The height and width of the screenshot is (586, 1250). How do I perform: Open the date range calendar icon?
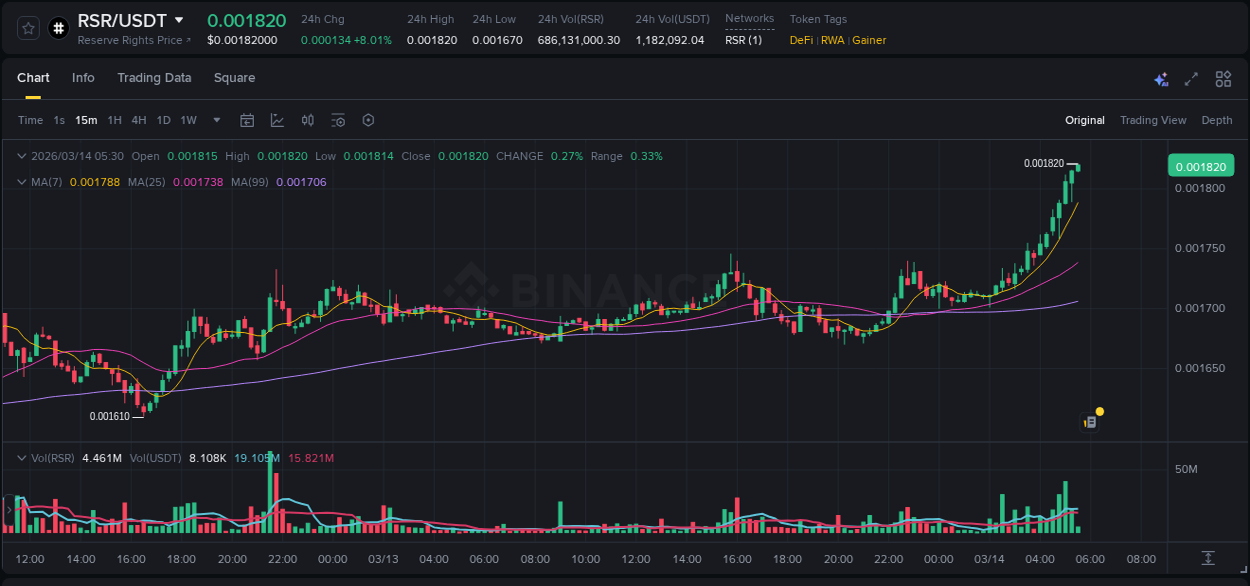click(x=247, y=120)
